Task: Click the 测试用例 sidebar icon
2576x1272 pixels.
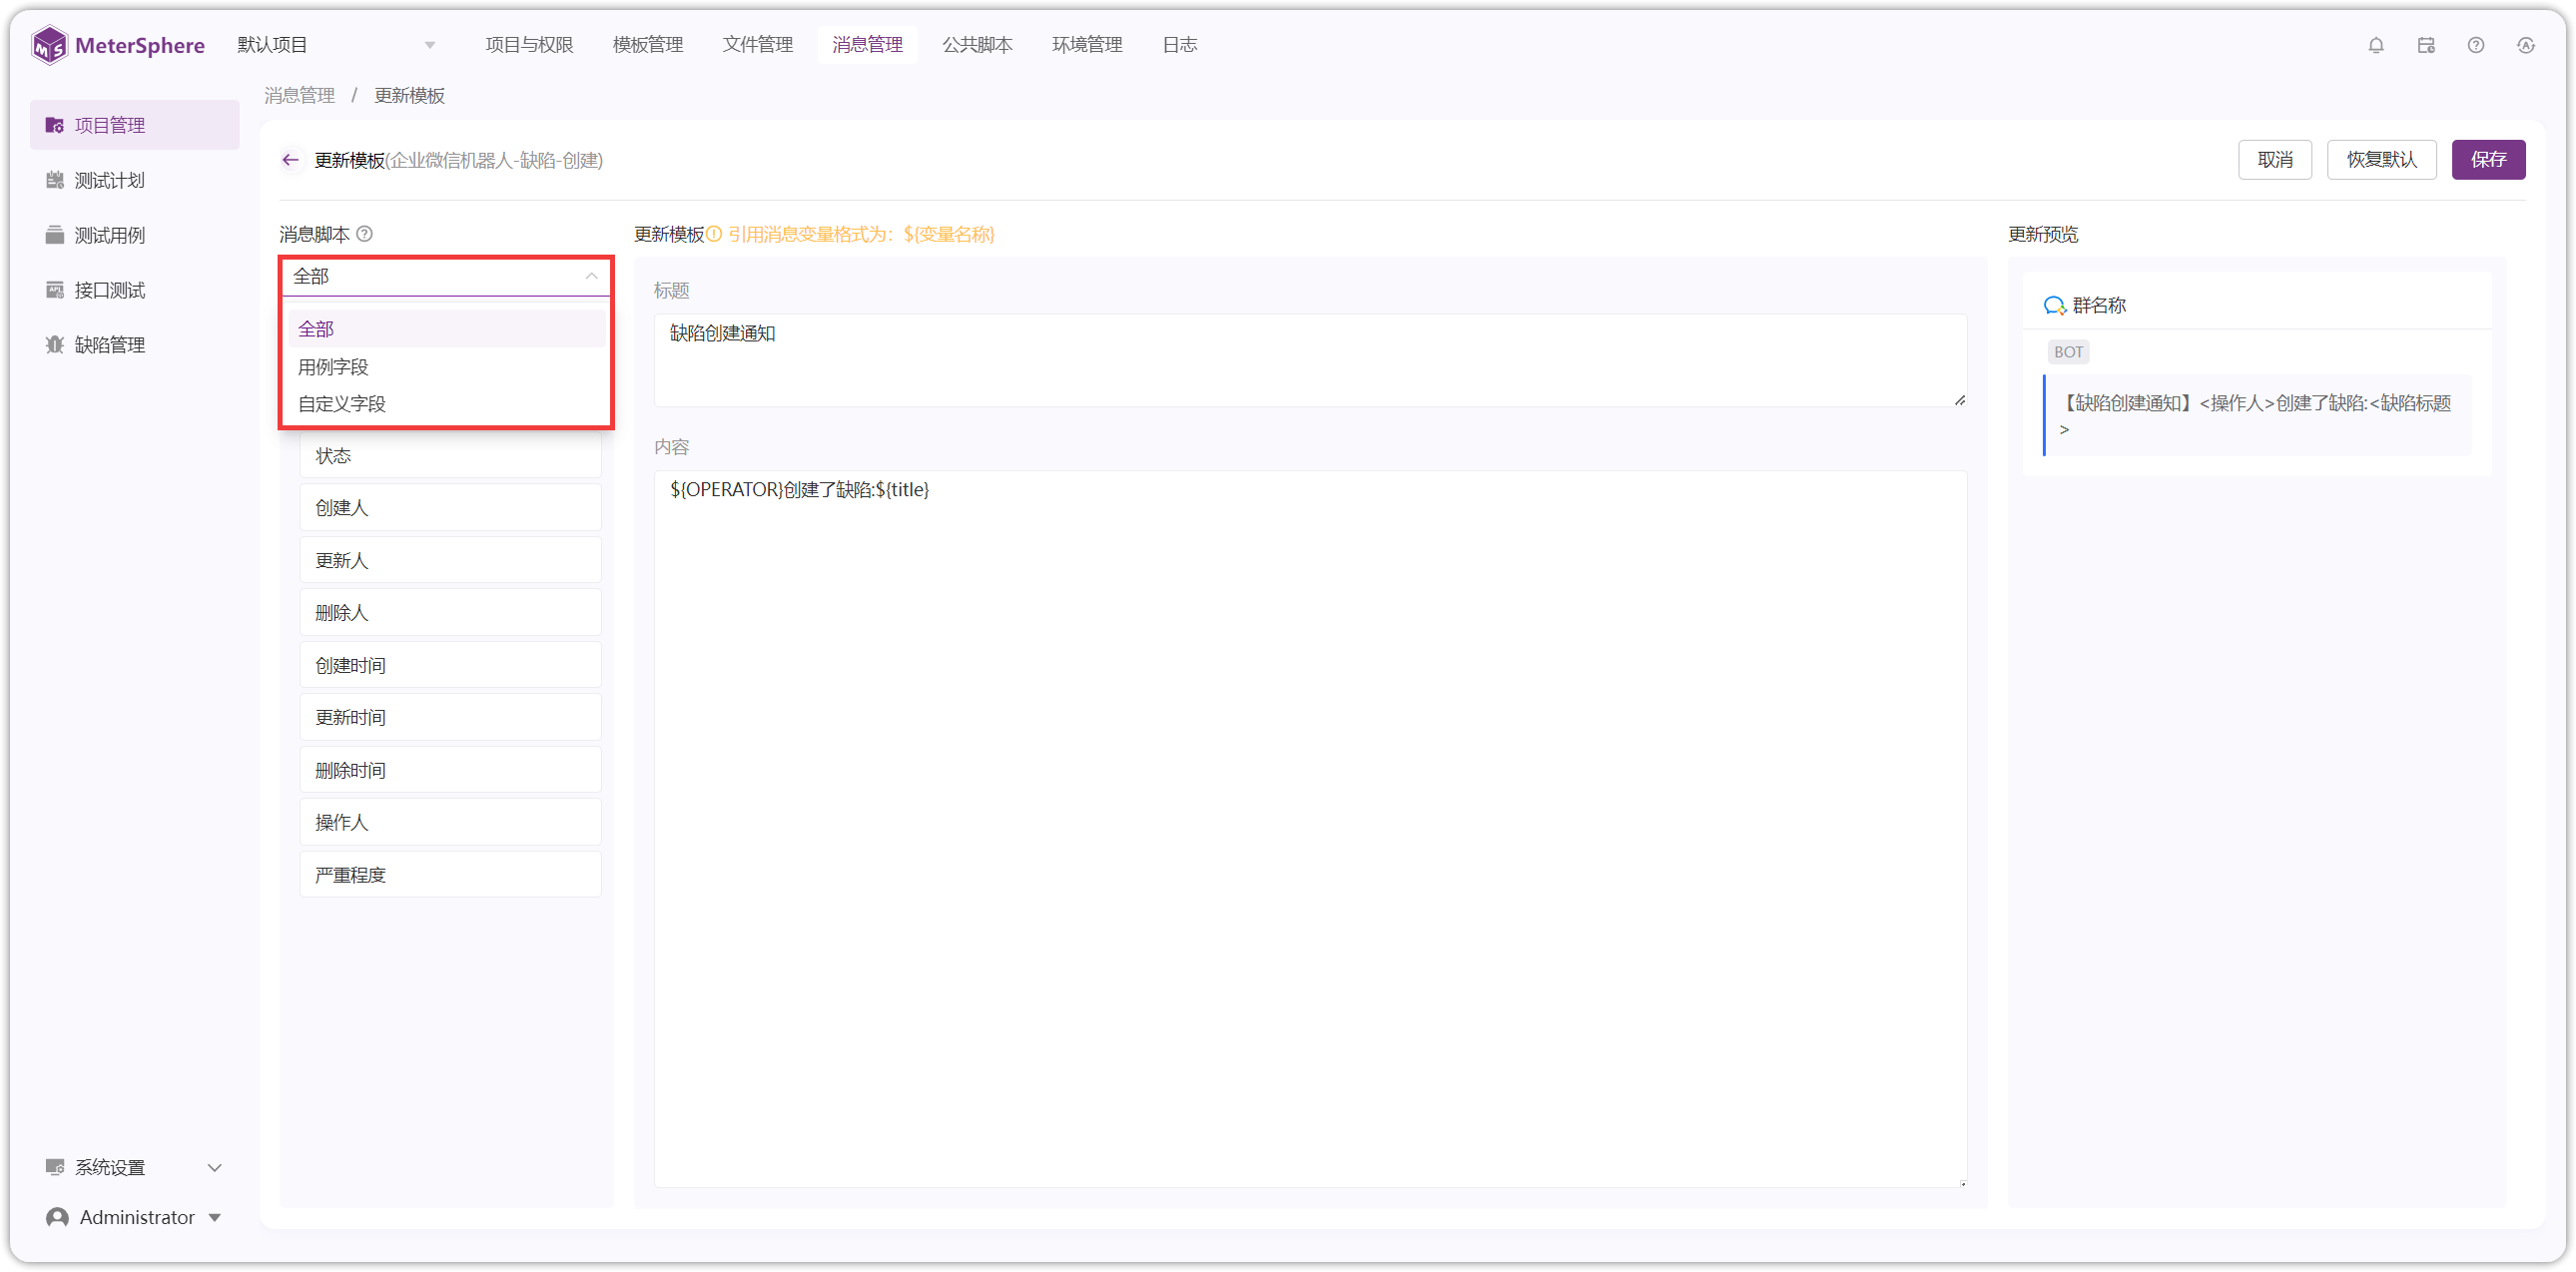Action: click(55, 235)
